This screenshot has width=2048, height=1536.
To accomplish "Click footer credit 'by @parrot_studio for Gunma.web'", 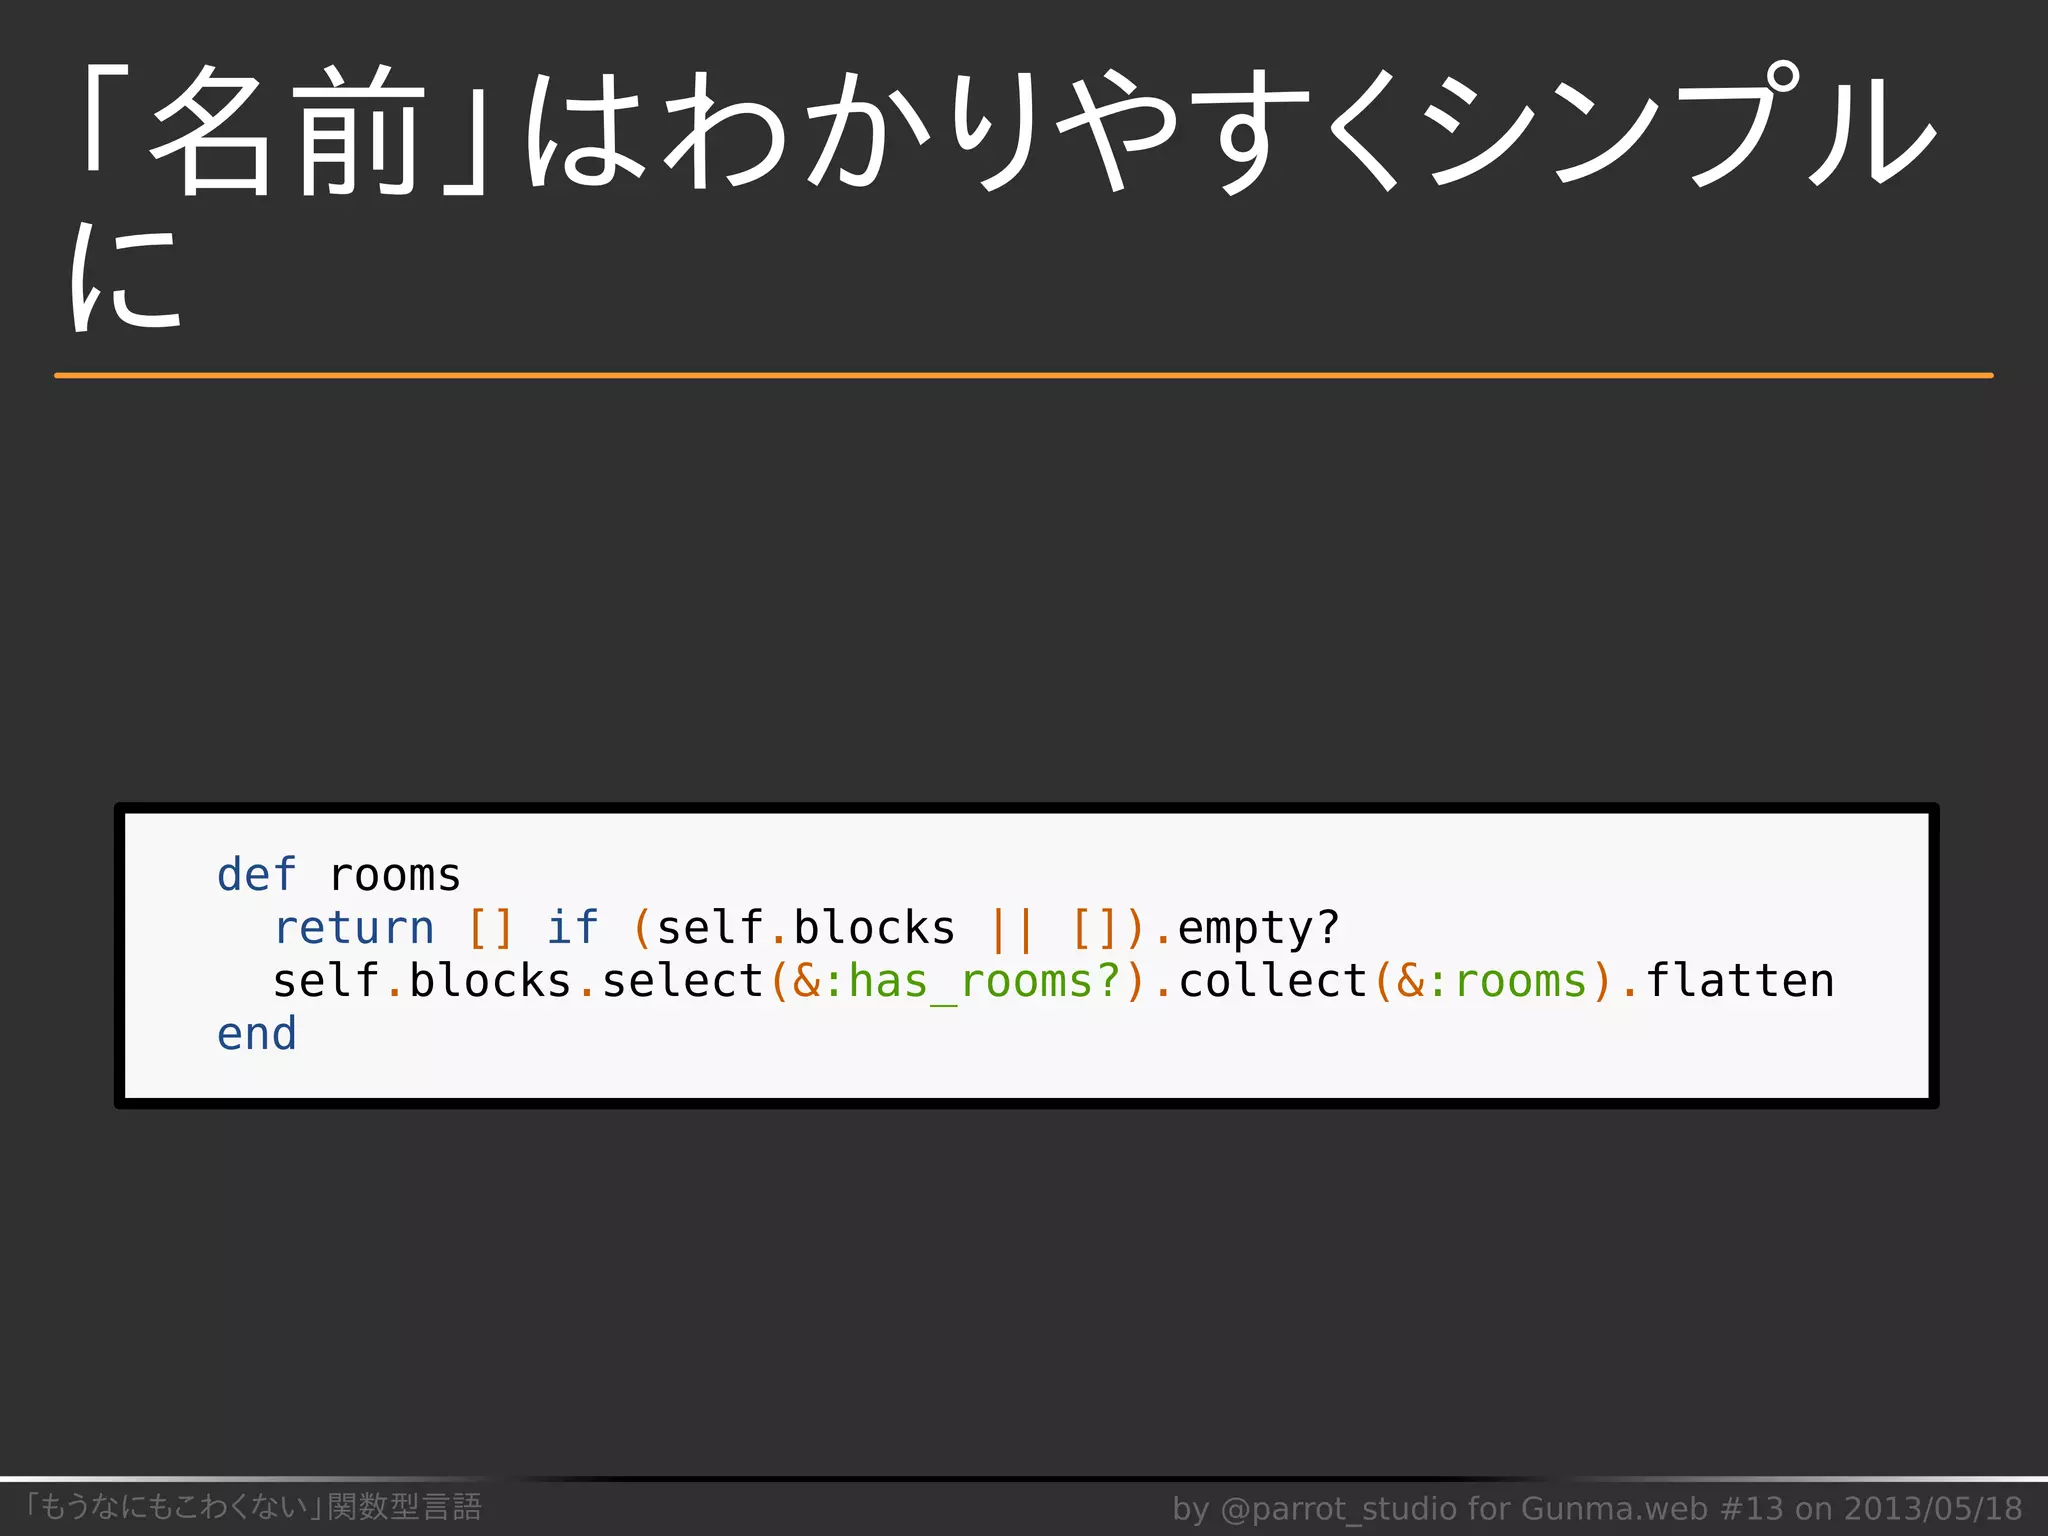I will (x=1440, y=1508).
